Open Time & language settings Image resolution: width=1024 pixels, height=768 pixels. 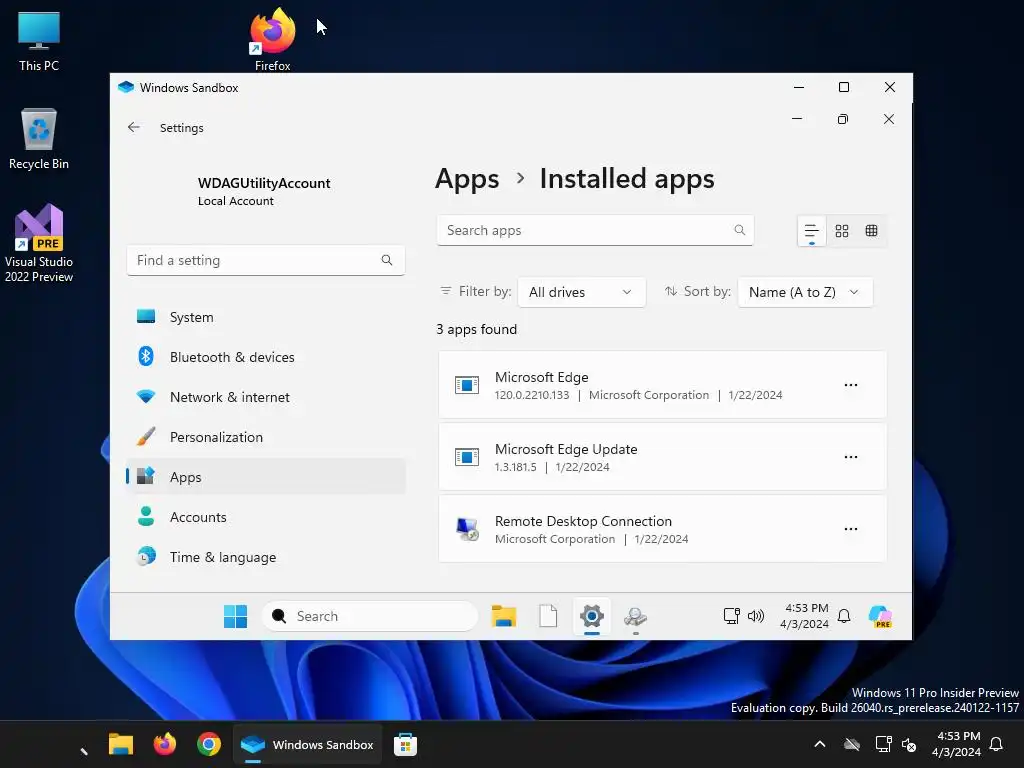pyautogui.click(x=266, y=557)
